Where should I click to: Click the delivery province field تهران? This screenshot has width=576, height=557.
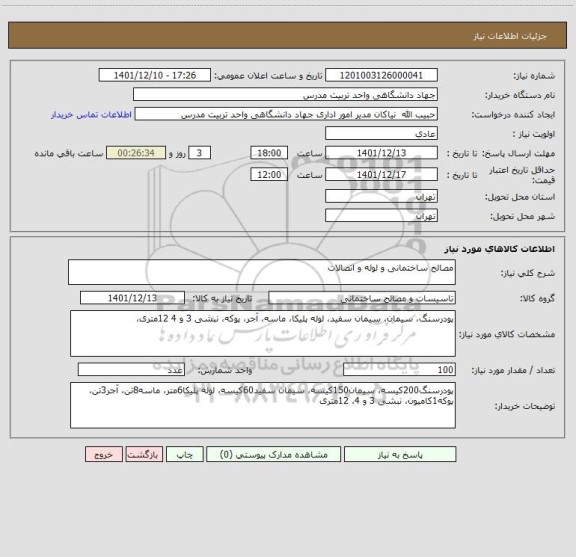[x=381, y=196]
